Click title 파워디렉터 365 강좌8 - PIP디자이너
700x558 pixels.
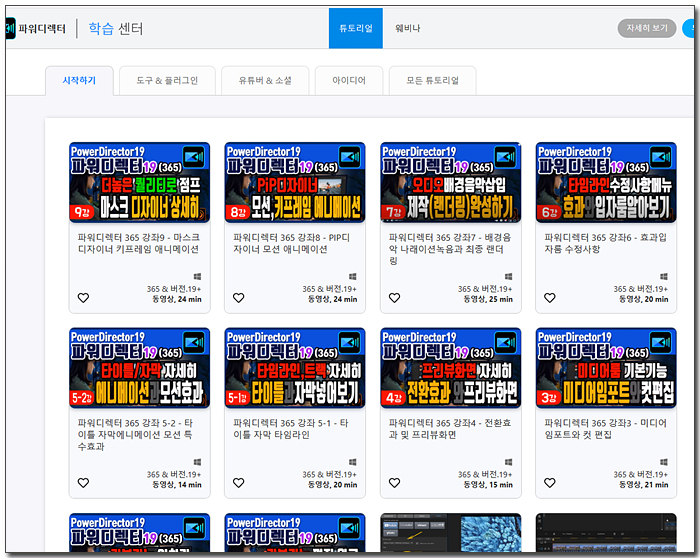292,243
